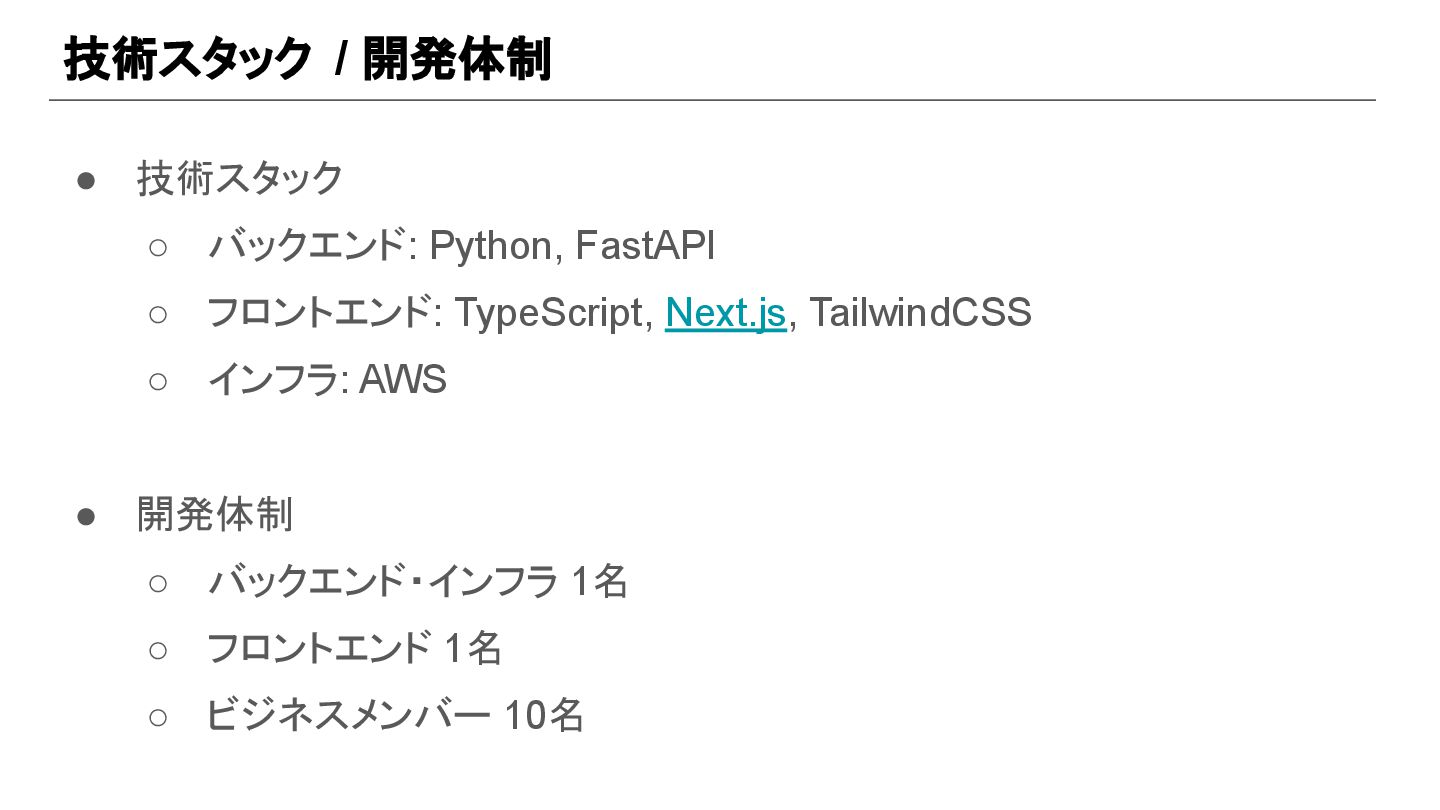Click the hollow bullet before ビジネスメンバー

tap(158, 717)
